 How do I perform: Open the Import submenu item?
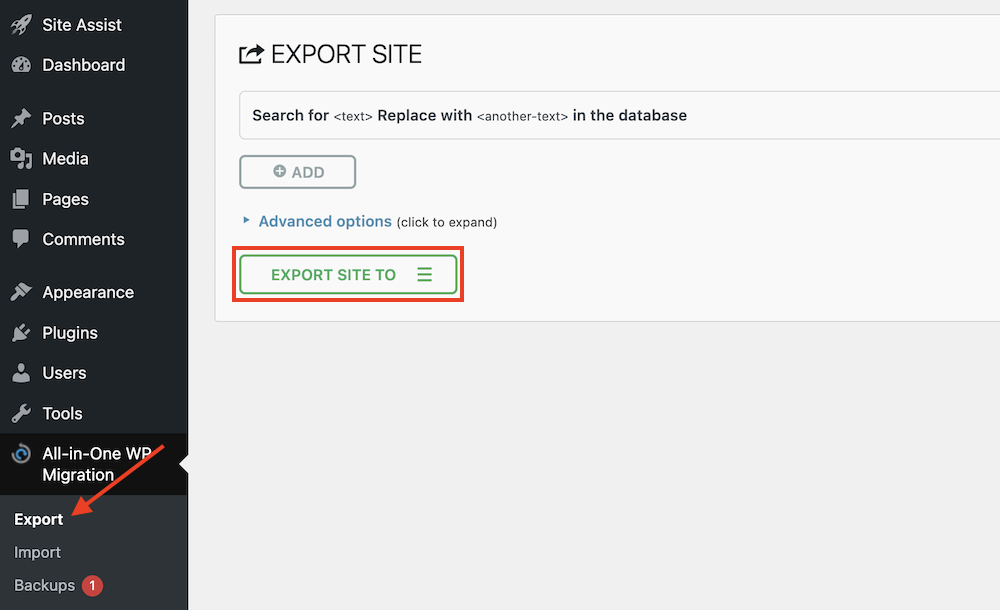pos(38,553)
